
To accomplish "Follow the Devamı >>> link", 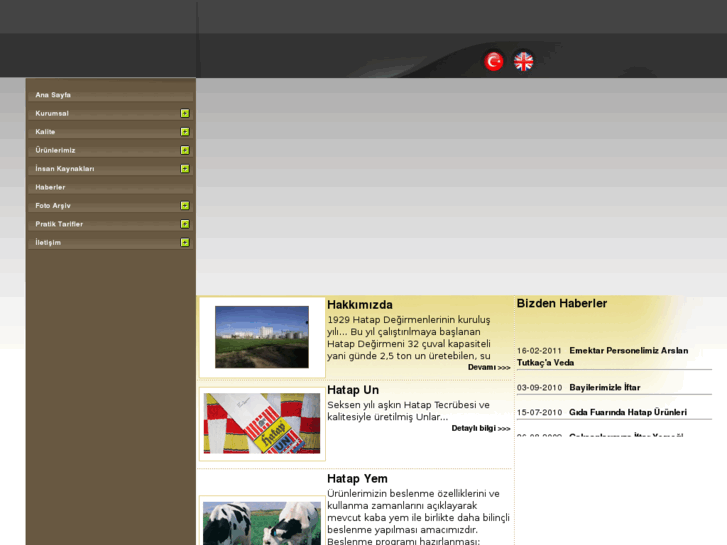I will 489,367.
